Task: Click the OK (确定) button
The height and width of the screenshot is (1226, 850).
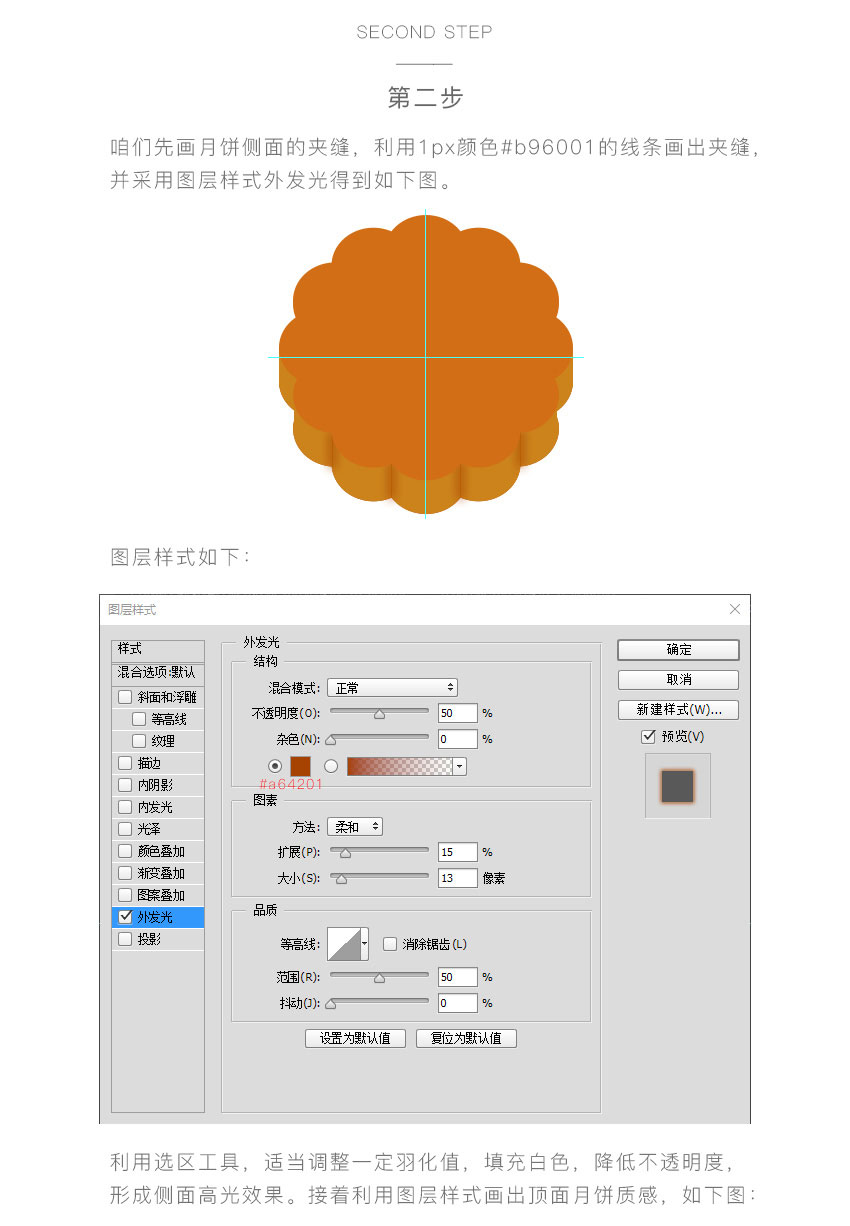Action: click(x=678, y=650)
